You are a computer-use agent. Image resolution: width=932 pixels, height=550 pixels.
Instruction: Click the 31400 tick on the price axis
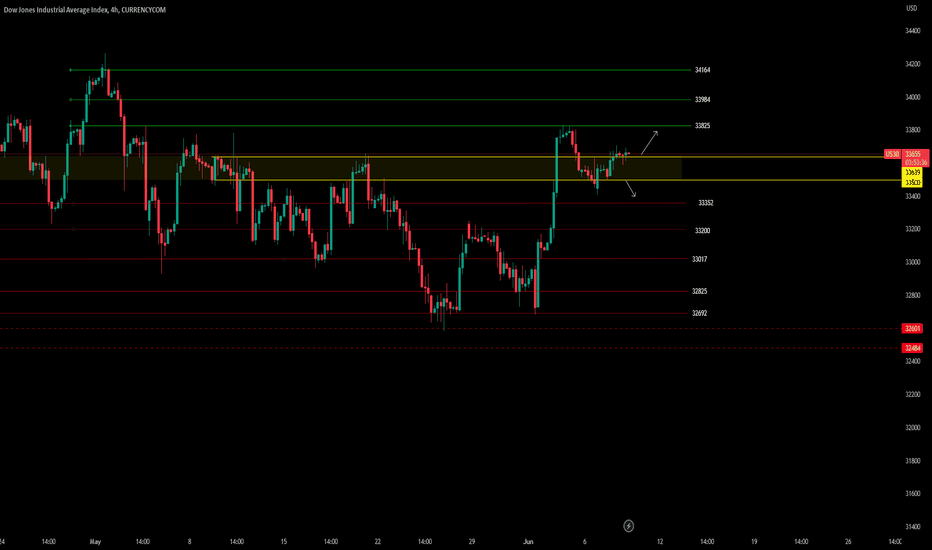(912, 527)
